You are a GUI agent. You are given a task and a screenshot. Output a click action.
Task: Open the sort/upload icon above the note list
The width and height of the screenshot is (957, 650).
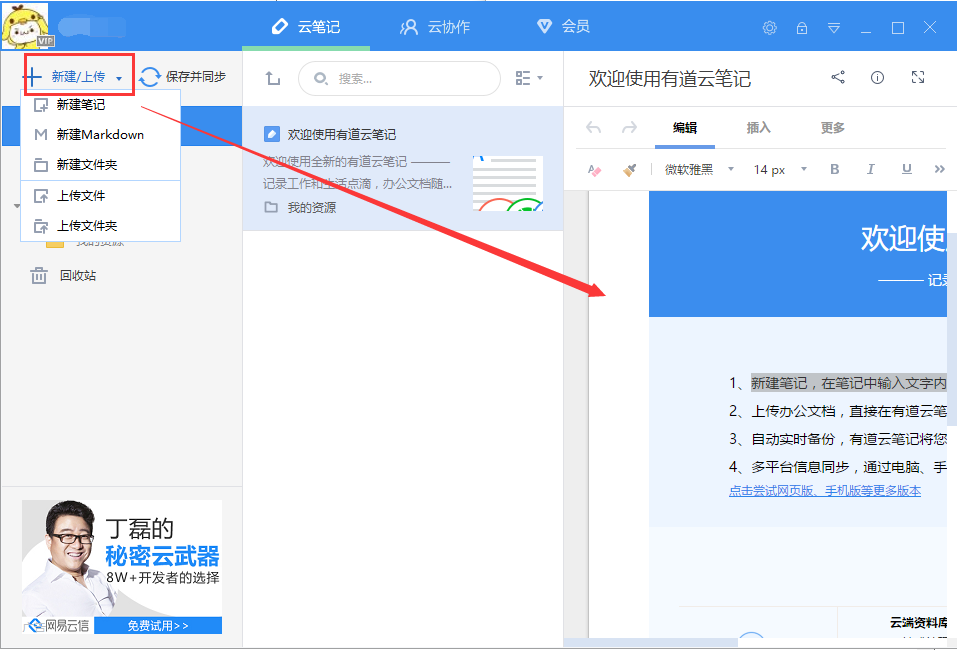point(272,77)
